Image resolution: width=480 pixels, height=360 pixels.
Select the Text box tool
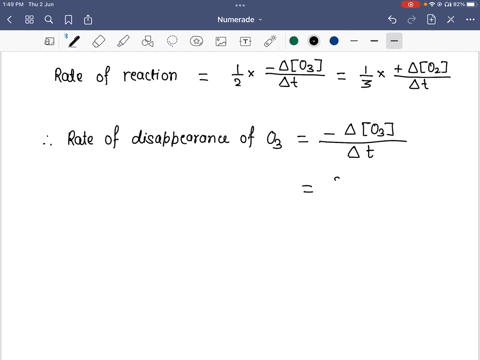click(245, 41)
